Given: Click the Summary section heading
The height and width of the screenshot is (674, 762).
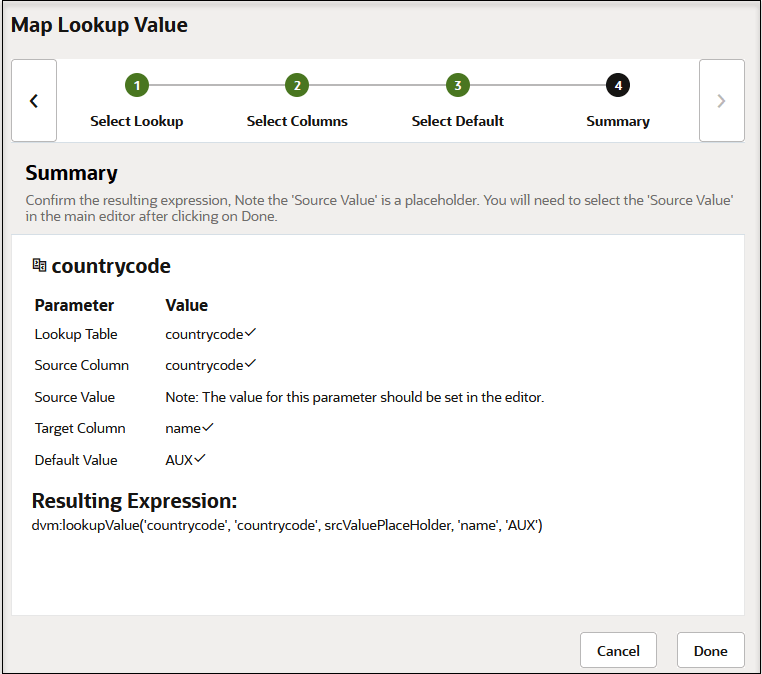Looking at the screenshot, I should pyautogui.click(x=71, y=173).
